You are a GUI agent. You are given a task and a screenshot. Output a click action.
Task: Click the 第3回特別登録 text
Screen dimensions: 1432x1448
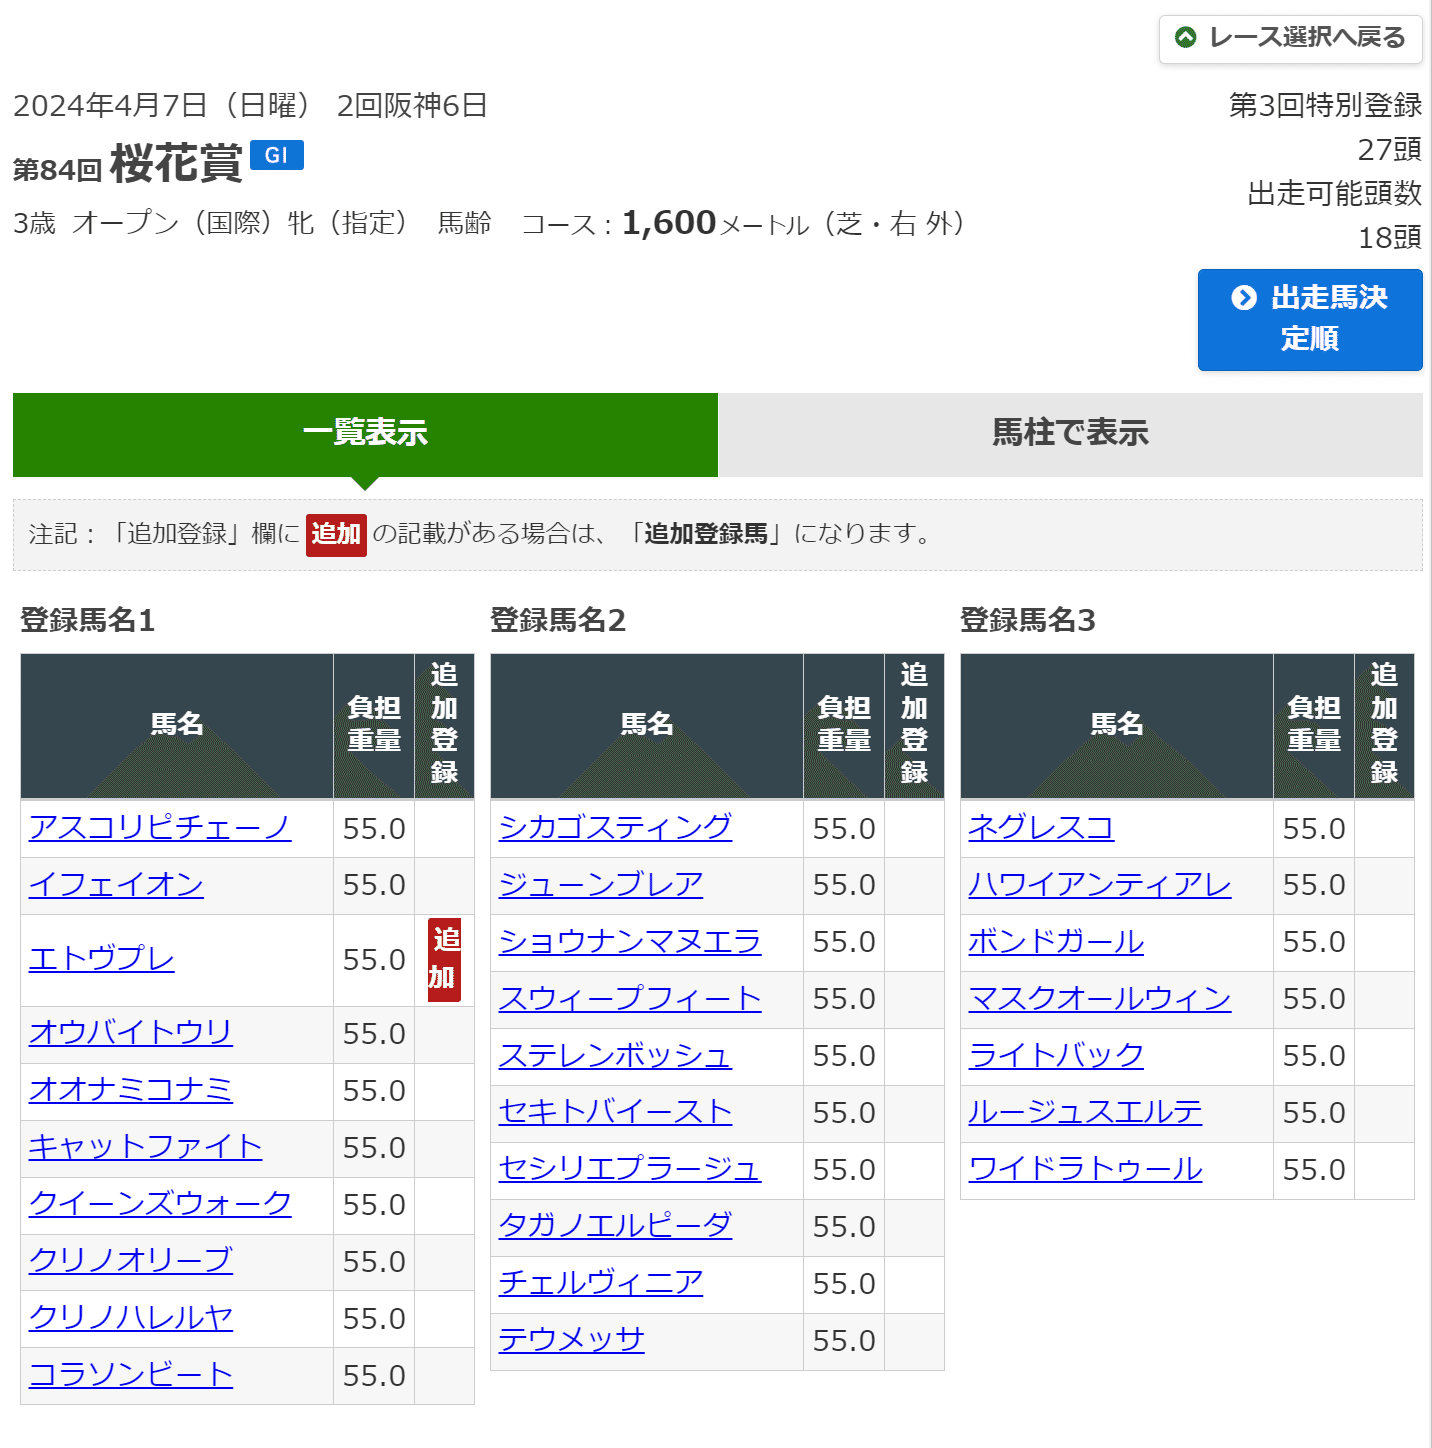1325,106
